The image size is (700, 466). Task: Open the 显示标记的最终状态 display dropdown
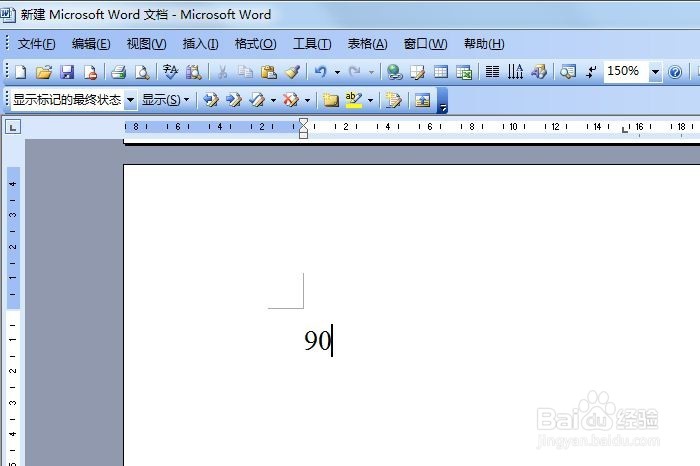pos(130,100)
